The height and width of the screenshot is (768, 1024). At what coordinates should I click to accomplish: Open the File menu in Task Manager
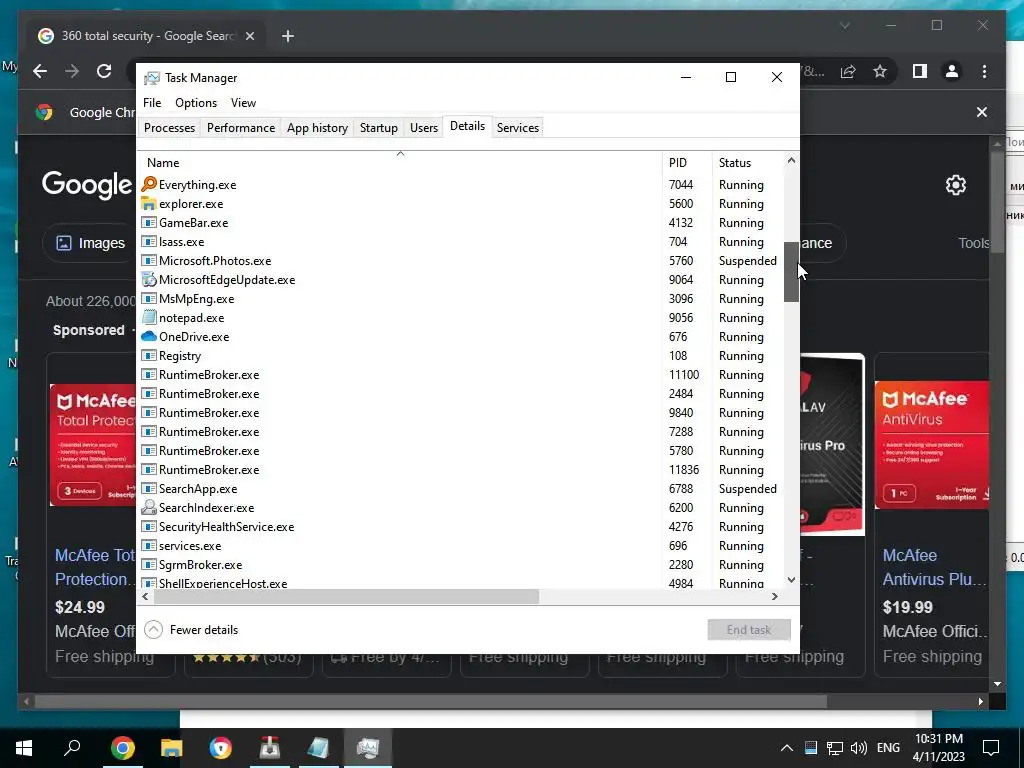pyautogui.click(x=152, y=103)
